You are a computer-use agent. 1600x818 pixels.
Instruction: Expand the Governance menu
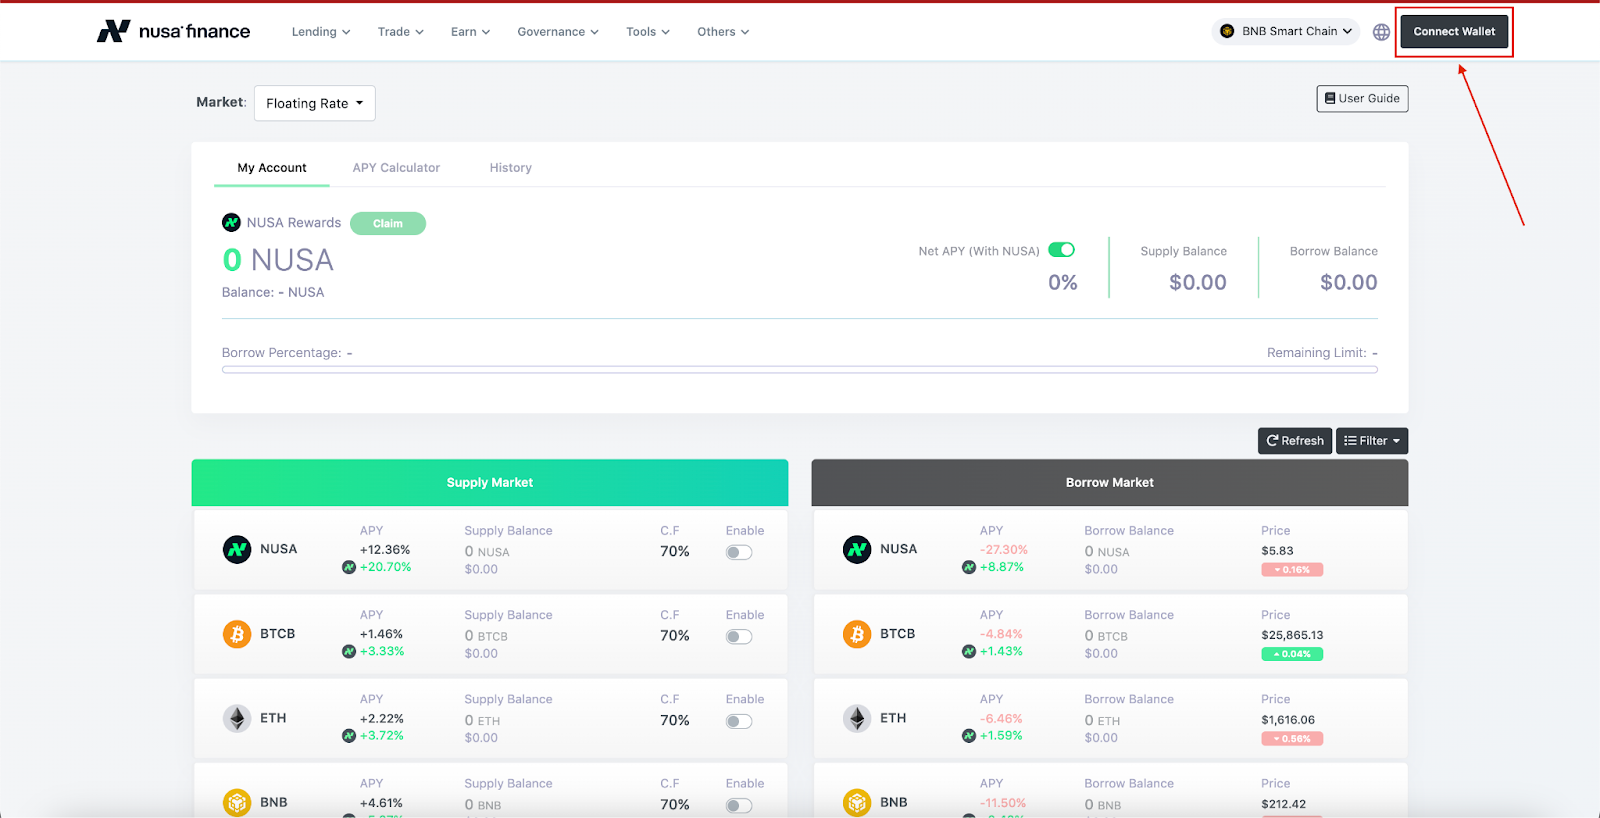(558, 32)
